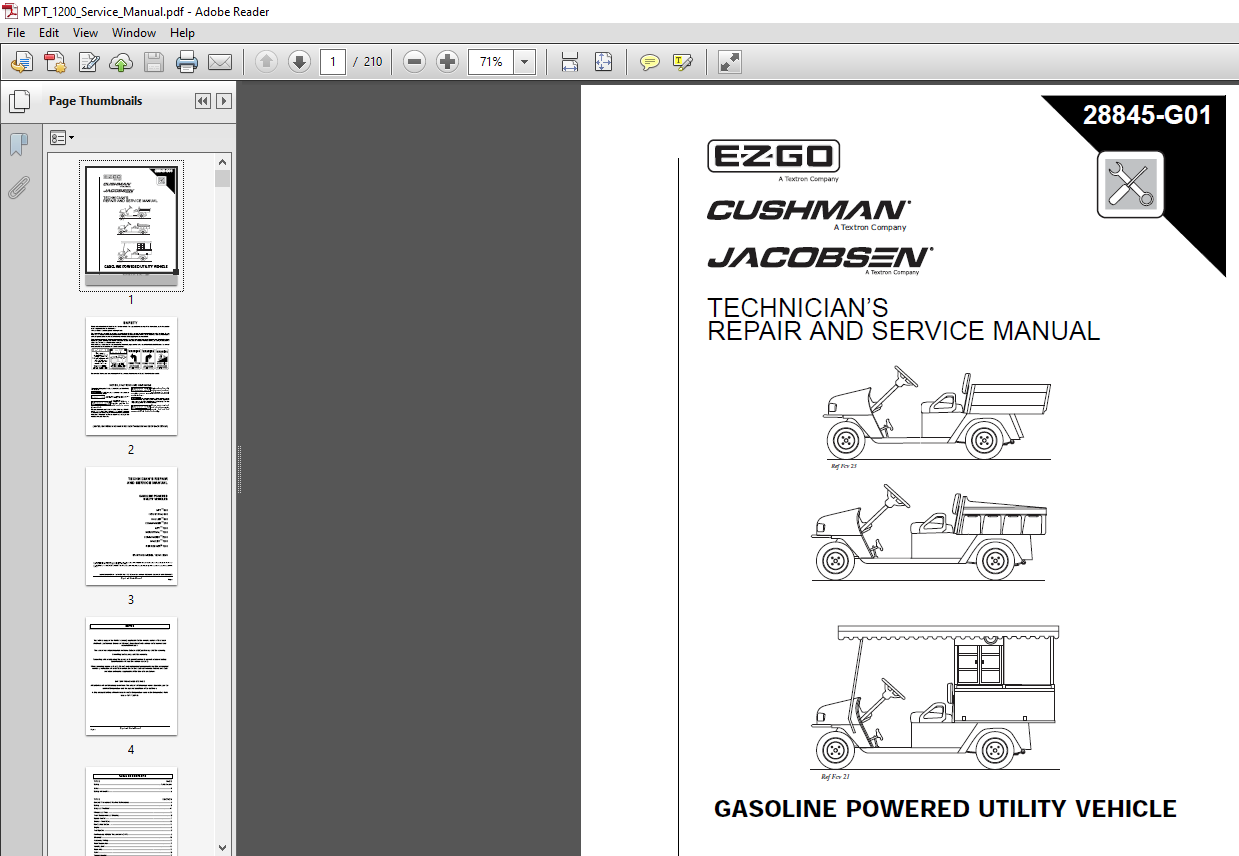The image size is (1239, 856).
Task: Open the Window menu
Action: (x=134, y=33)
